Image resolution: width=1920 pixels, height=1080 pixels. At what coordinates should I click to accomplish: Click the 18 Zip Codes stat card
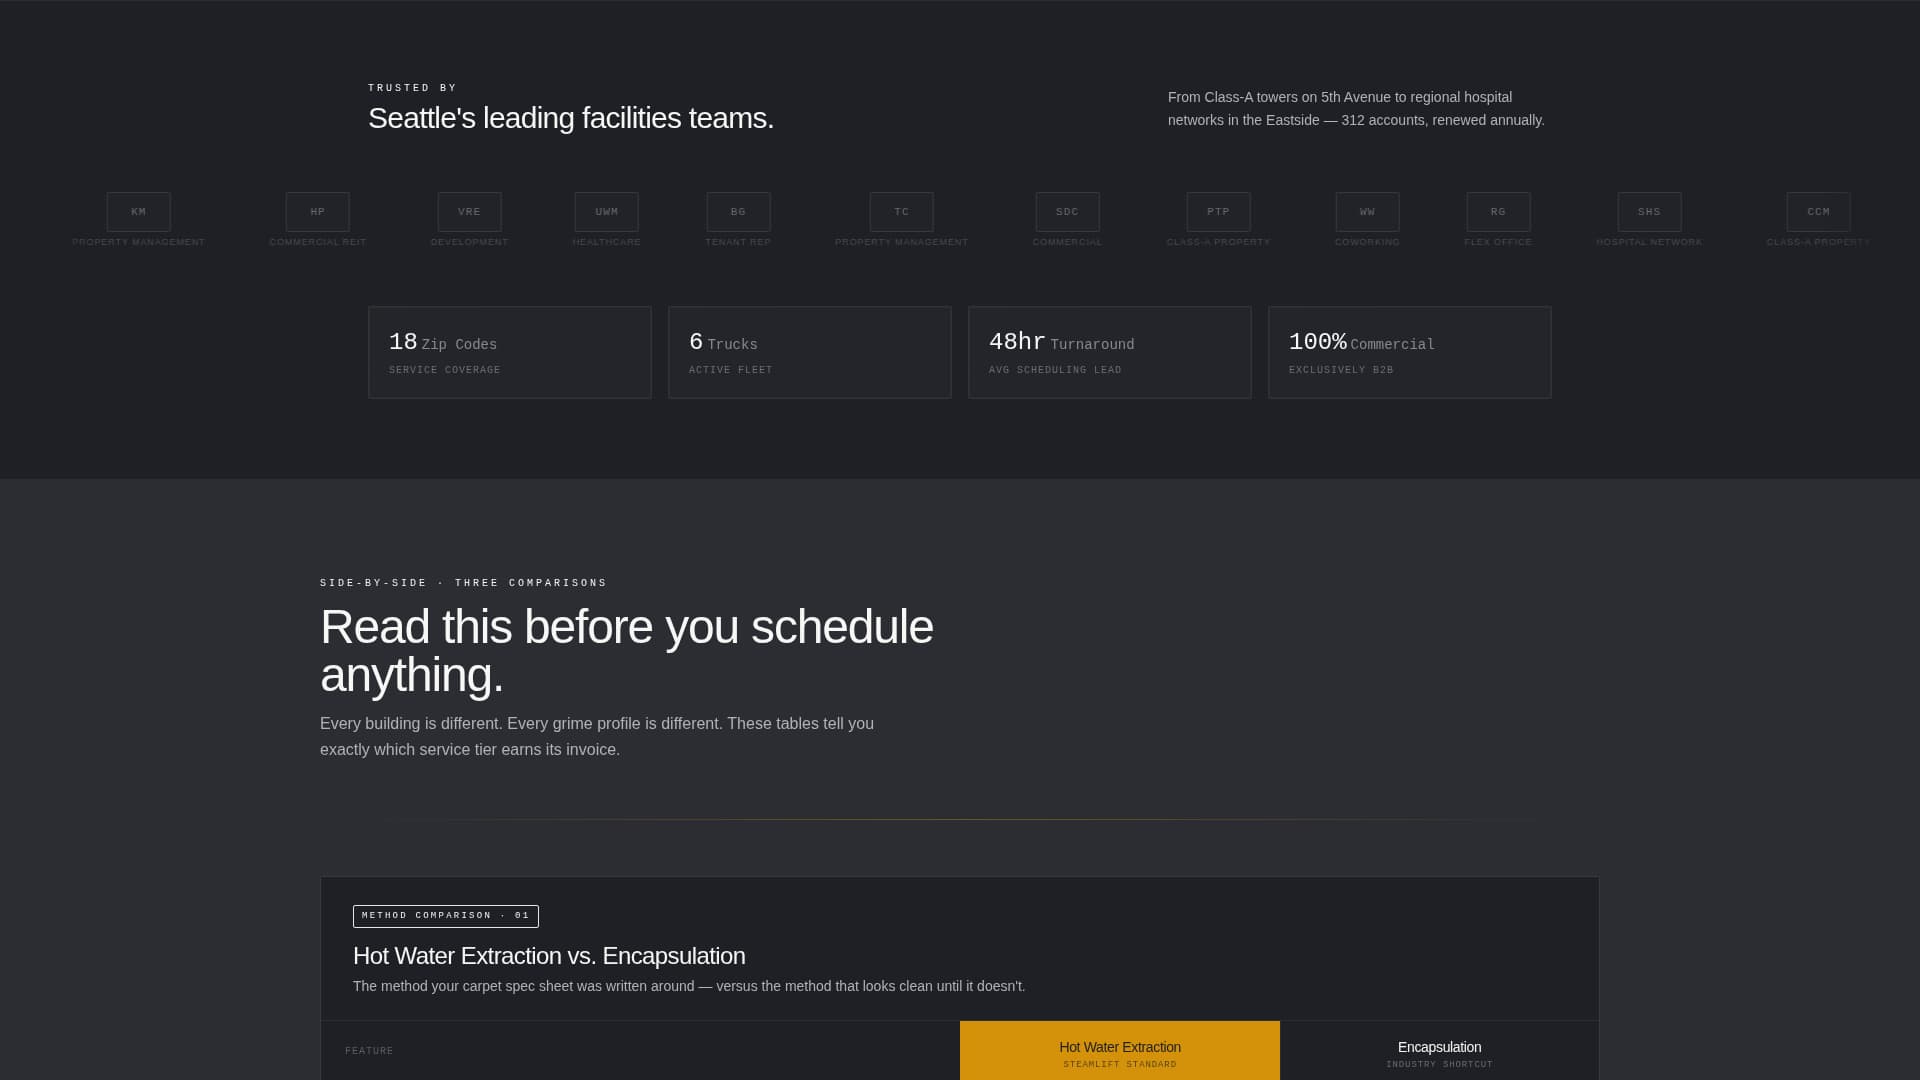coord(510,353)
